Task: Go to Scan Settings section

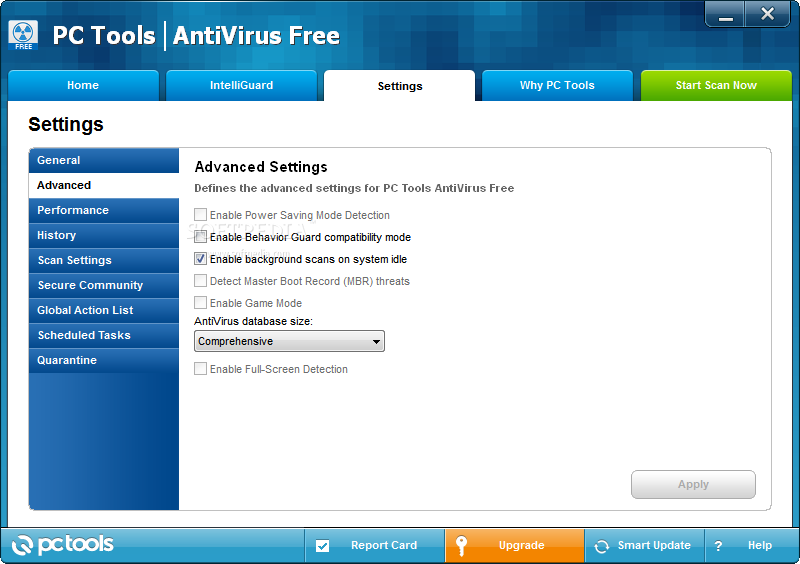Action: [x=104, y=260]
